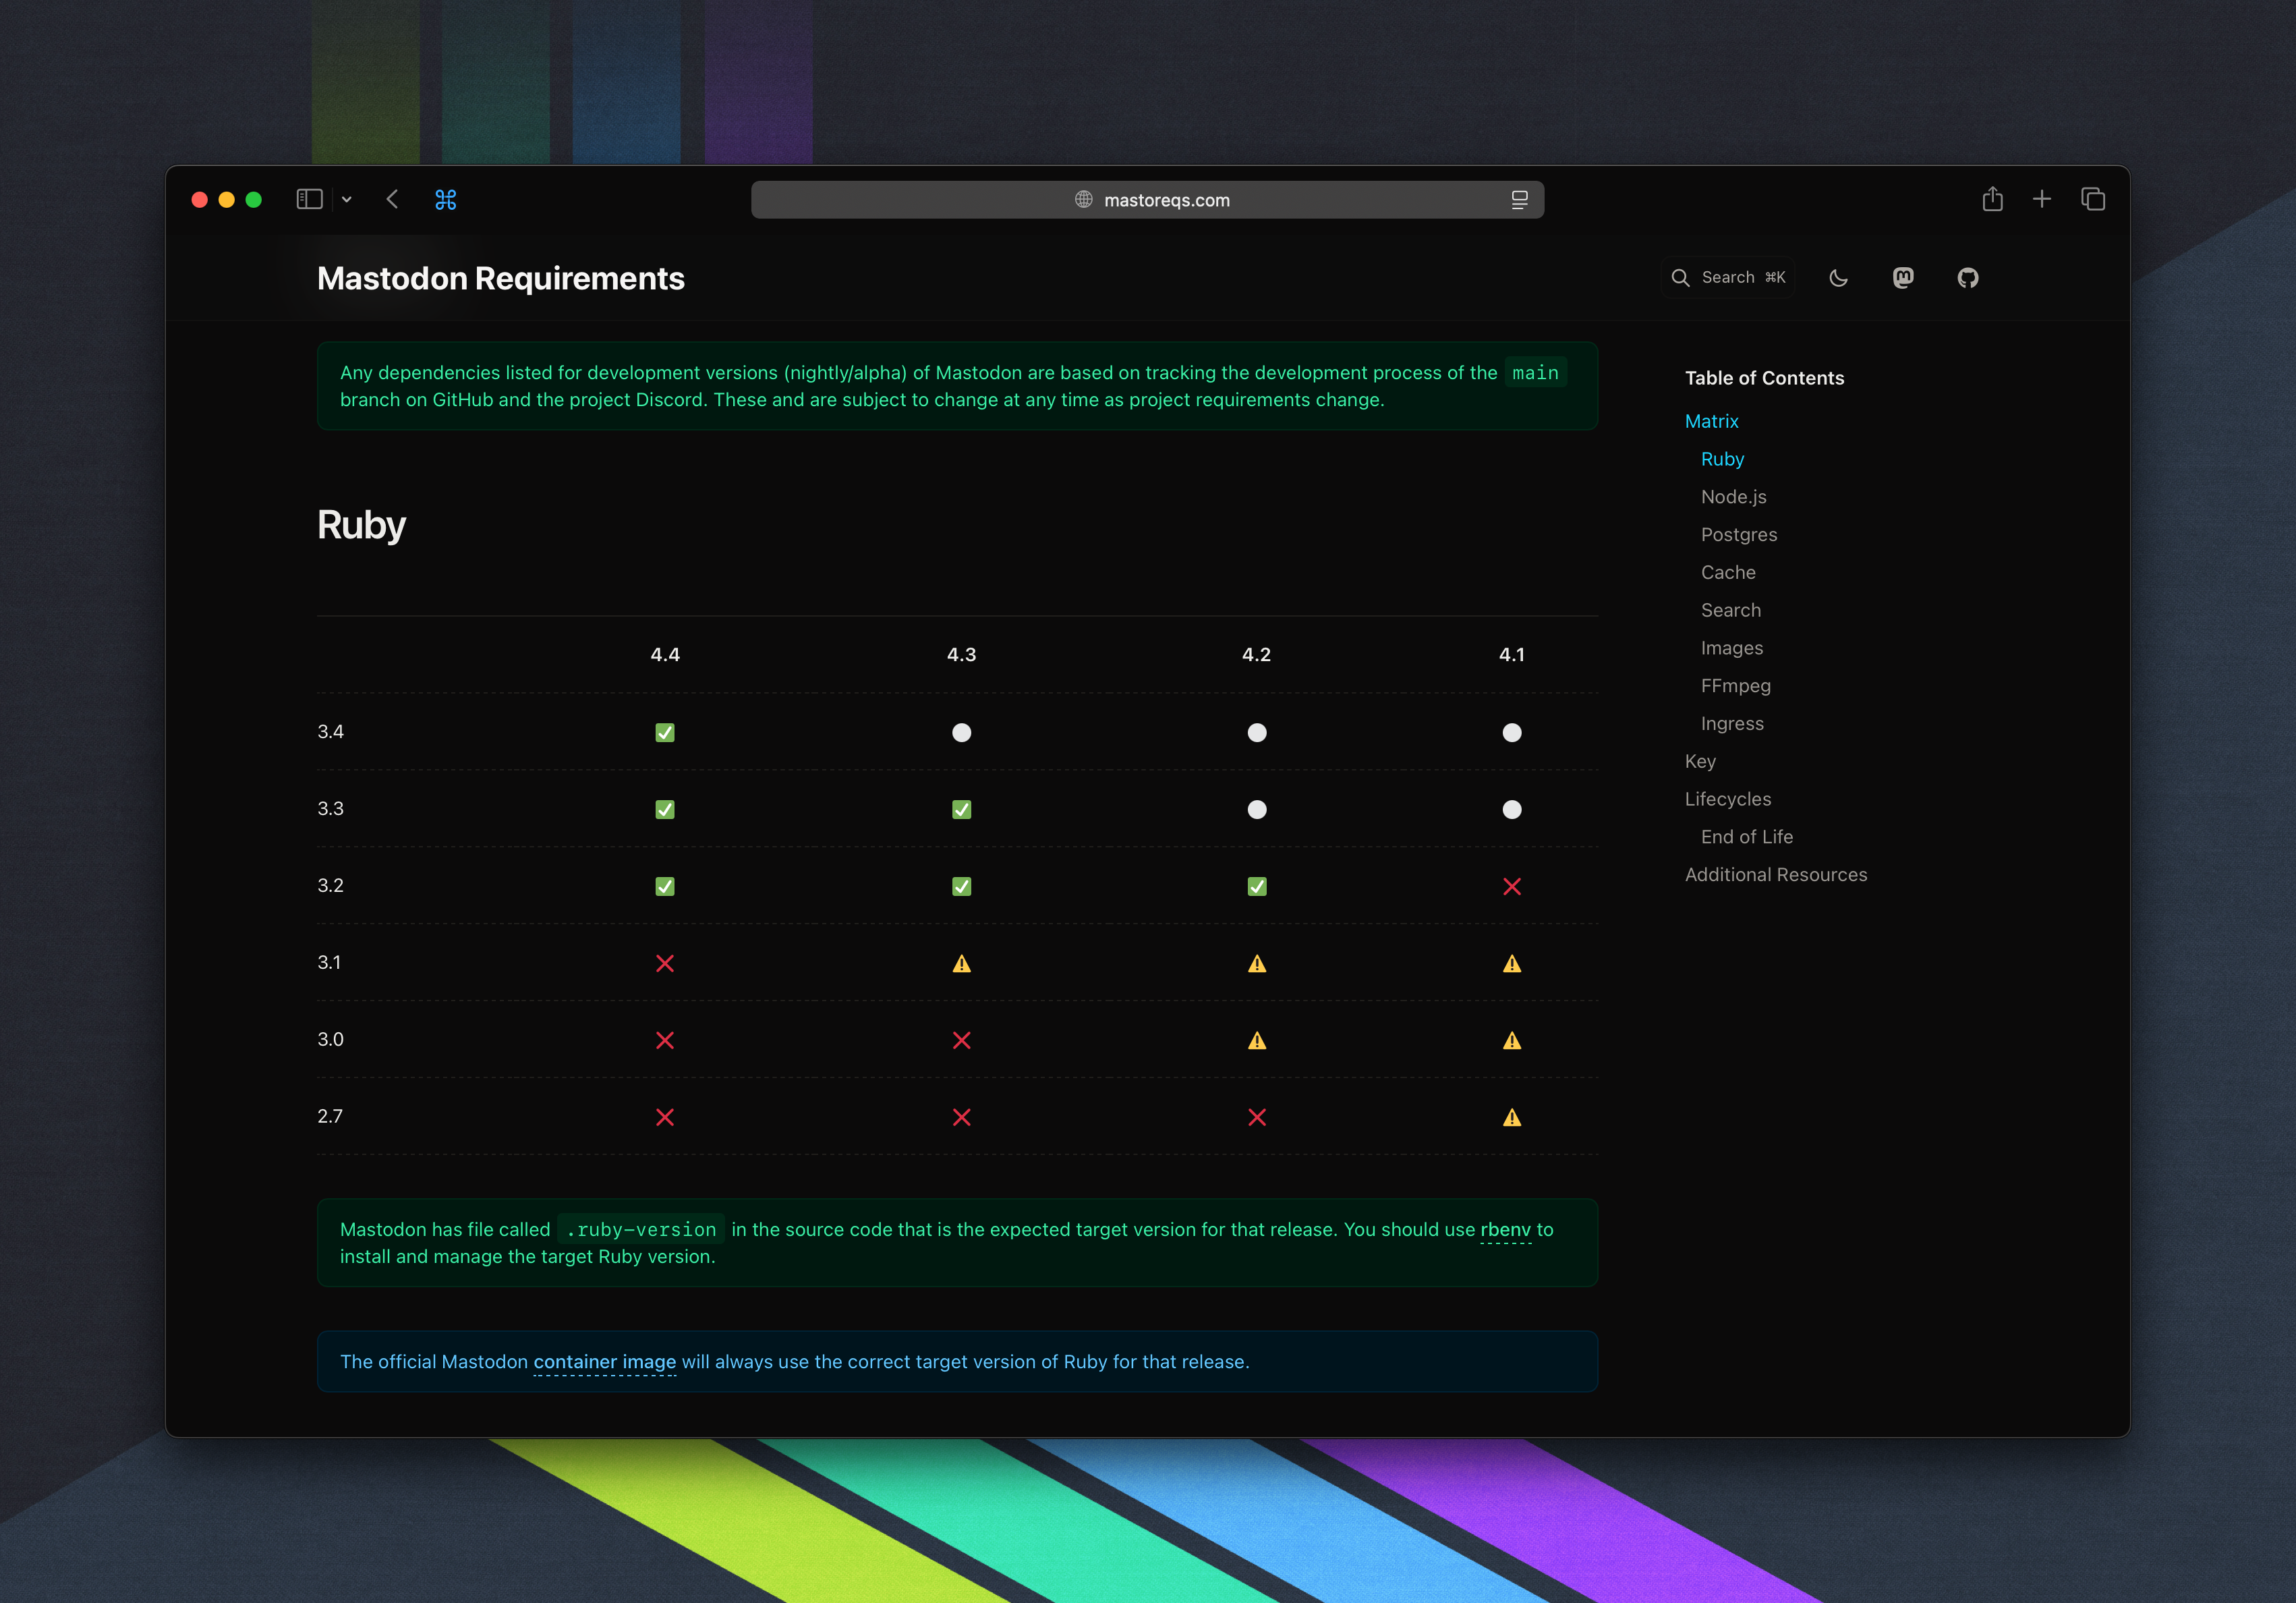Screen dimensions: 2296x1603
Task: Click the main branch code label
Action: point(1535,373)
